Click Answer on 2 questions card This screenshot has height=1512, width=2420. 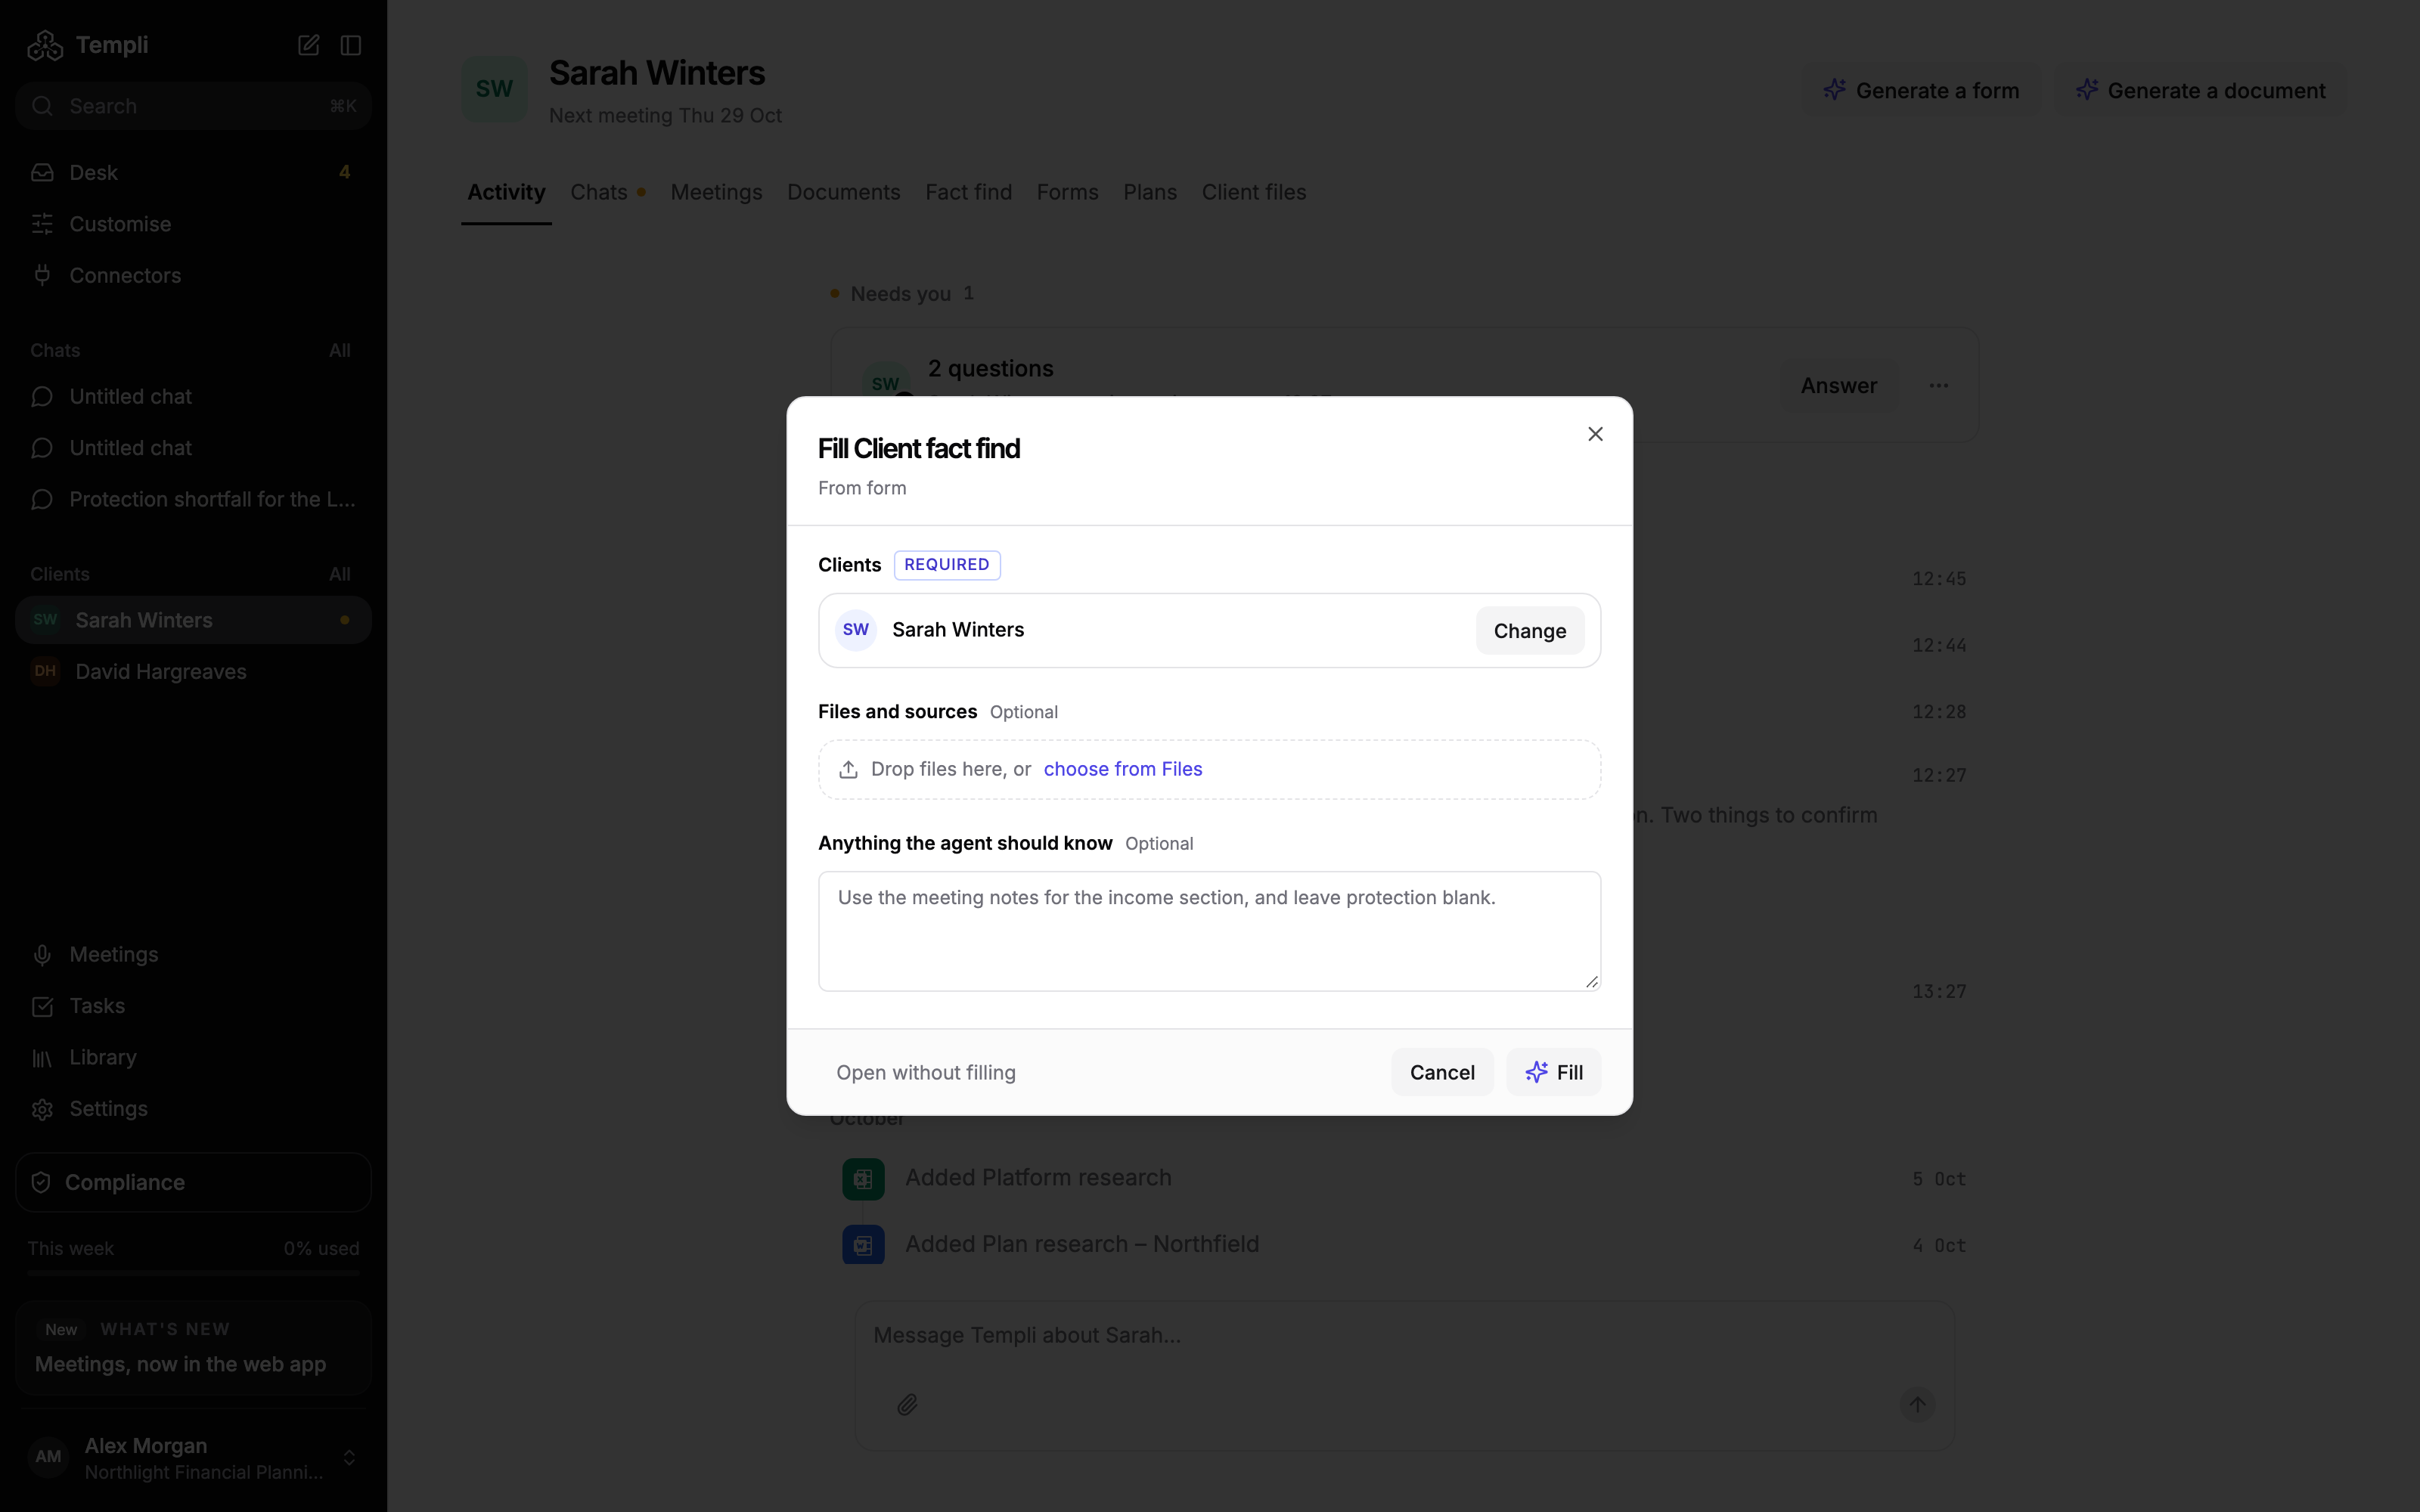coord(1838,385)
